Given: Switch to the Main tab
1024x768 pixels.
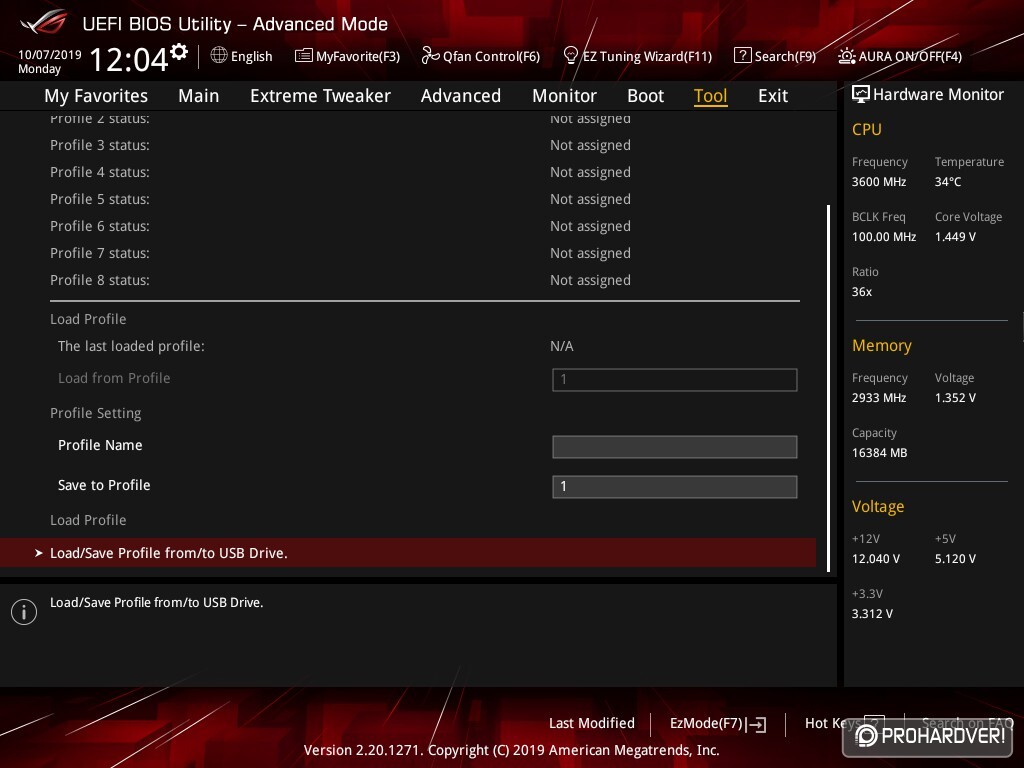Looking at the screenshot, I should click(199, 96).
